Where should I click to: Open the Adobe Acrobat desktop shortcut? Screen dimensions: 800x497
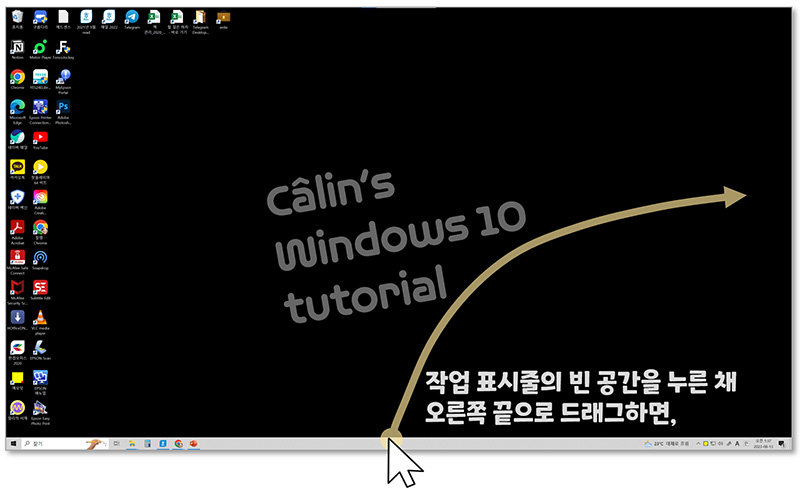click(17, 232)
